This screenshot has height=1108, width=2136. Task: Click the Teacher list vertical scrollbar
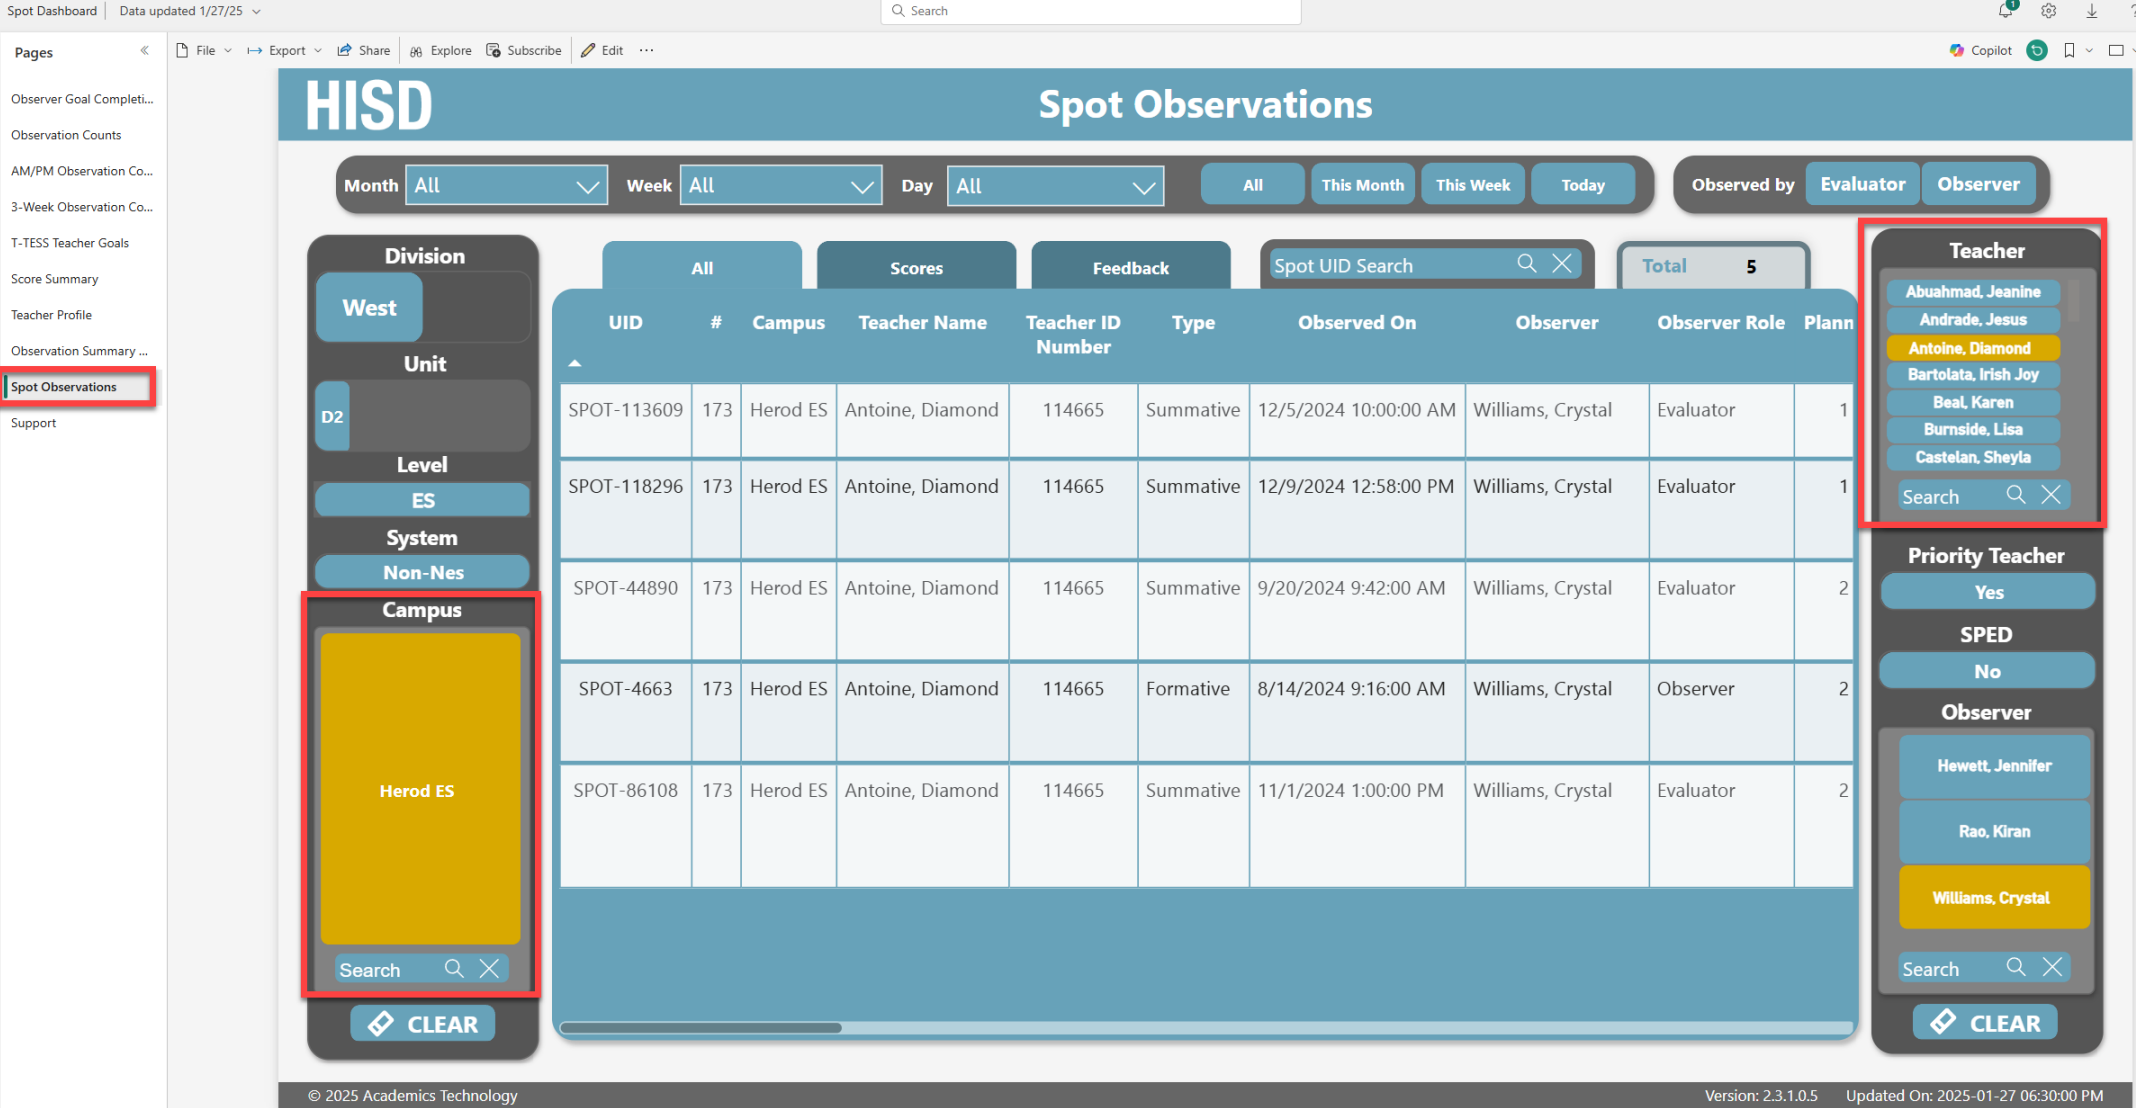click(2073, 300)
